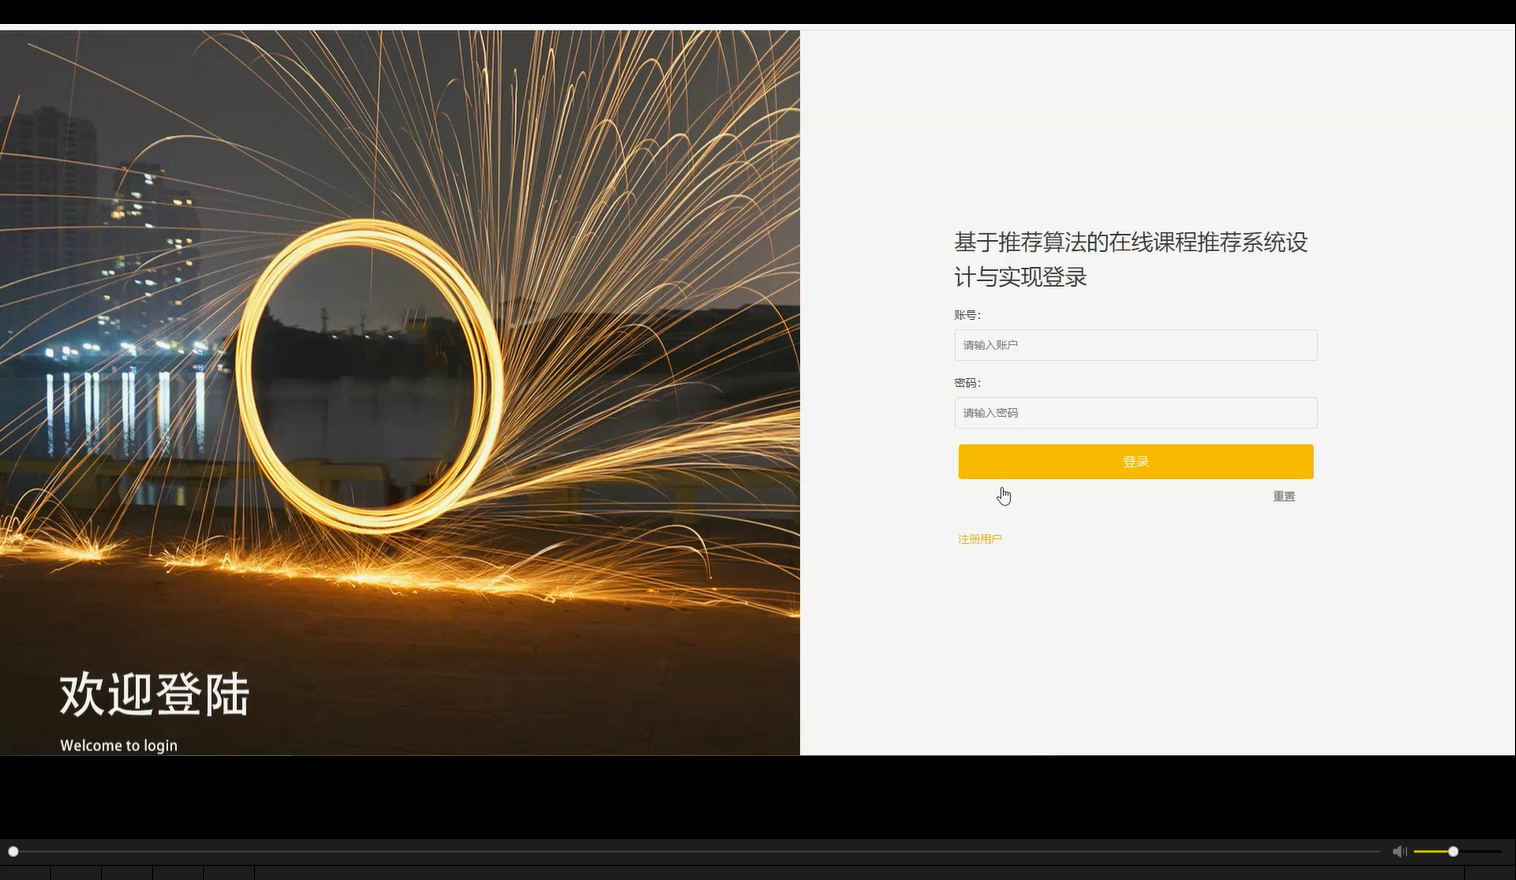Mute the video with speaker icon
Image resolution: width=1516 pixels, height=880 pixels.
pyautogui.click(x=1399, y=851)
